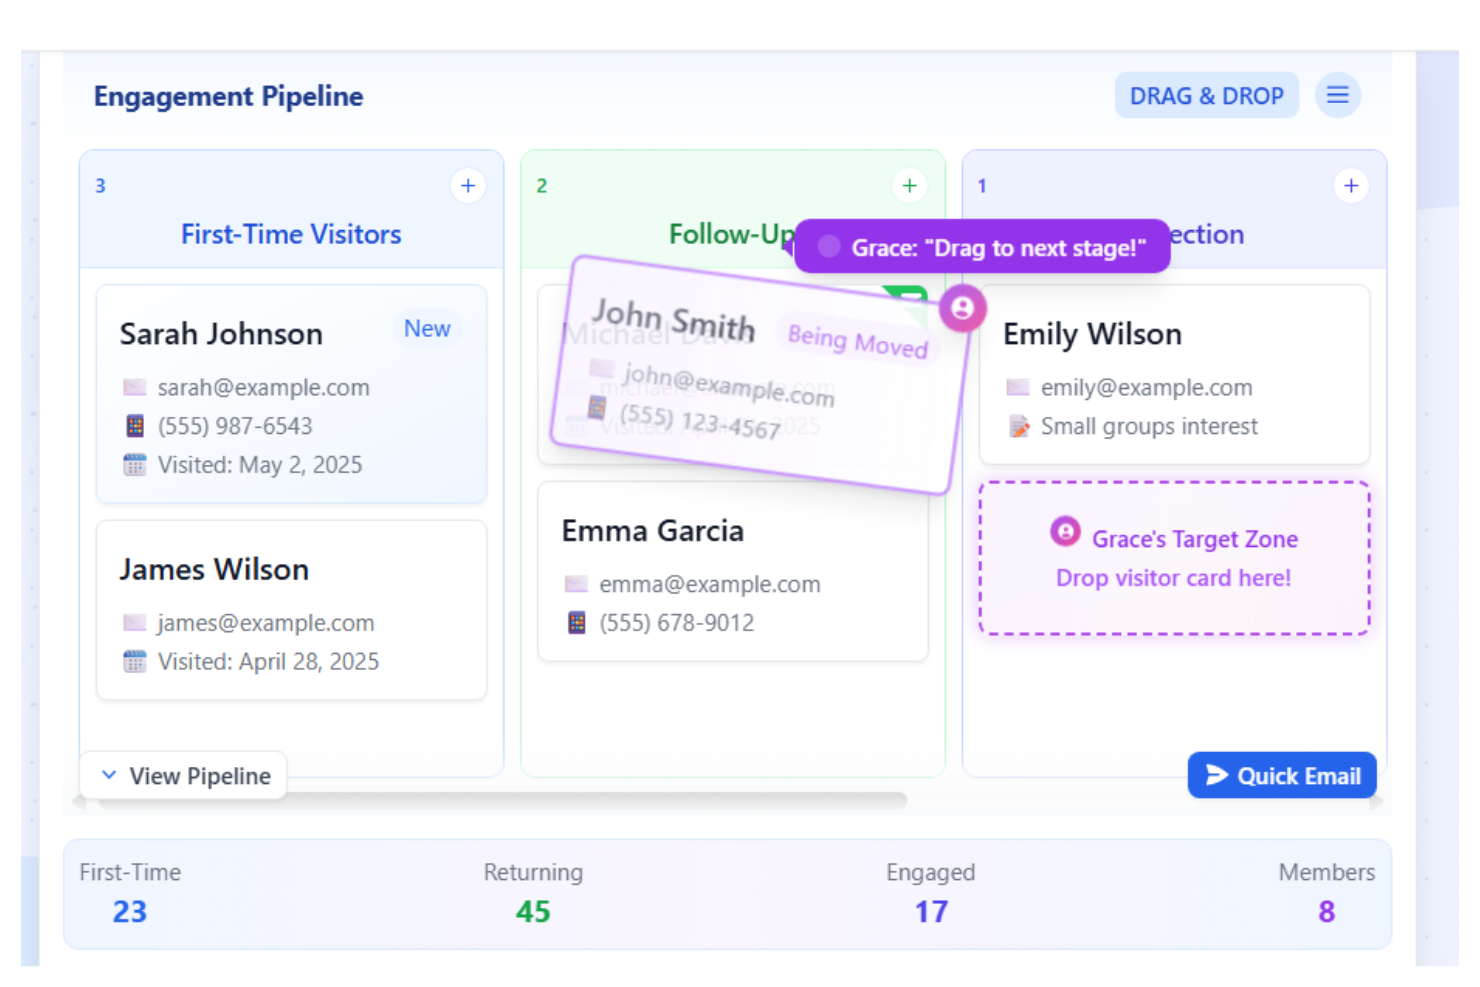Click the plus icon above First-Time Visitors
Image resolution: width=1480 pixels, height=987 pixels.
pyautogui.click(x=468, y=186)
